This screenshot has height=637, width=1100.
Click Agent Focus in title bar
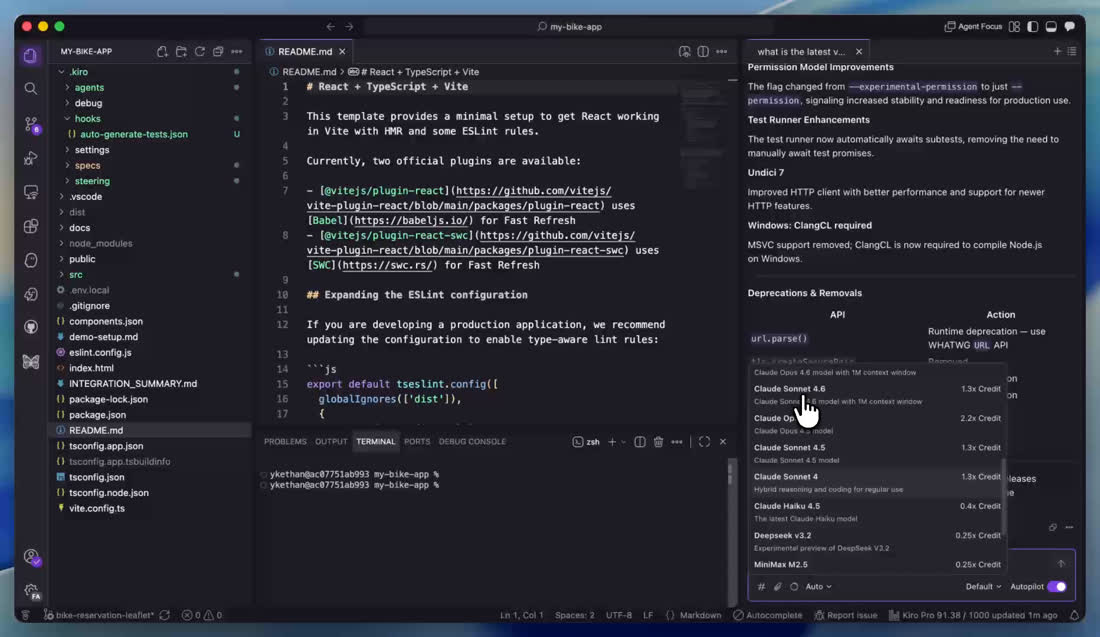tap(973, 27)
